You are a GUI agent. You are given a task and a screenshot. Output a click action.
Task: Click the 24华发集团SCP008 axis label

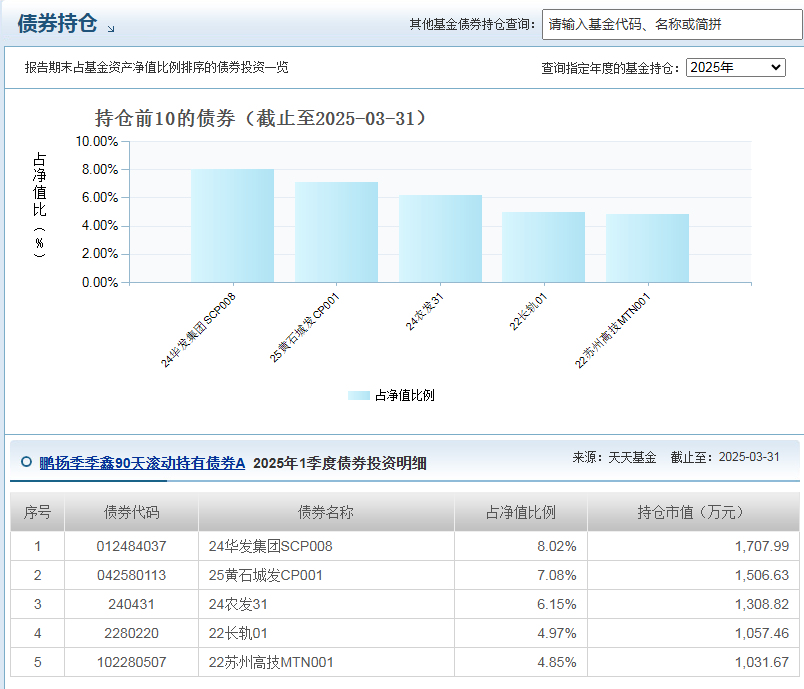click(198, 330)
